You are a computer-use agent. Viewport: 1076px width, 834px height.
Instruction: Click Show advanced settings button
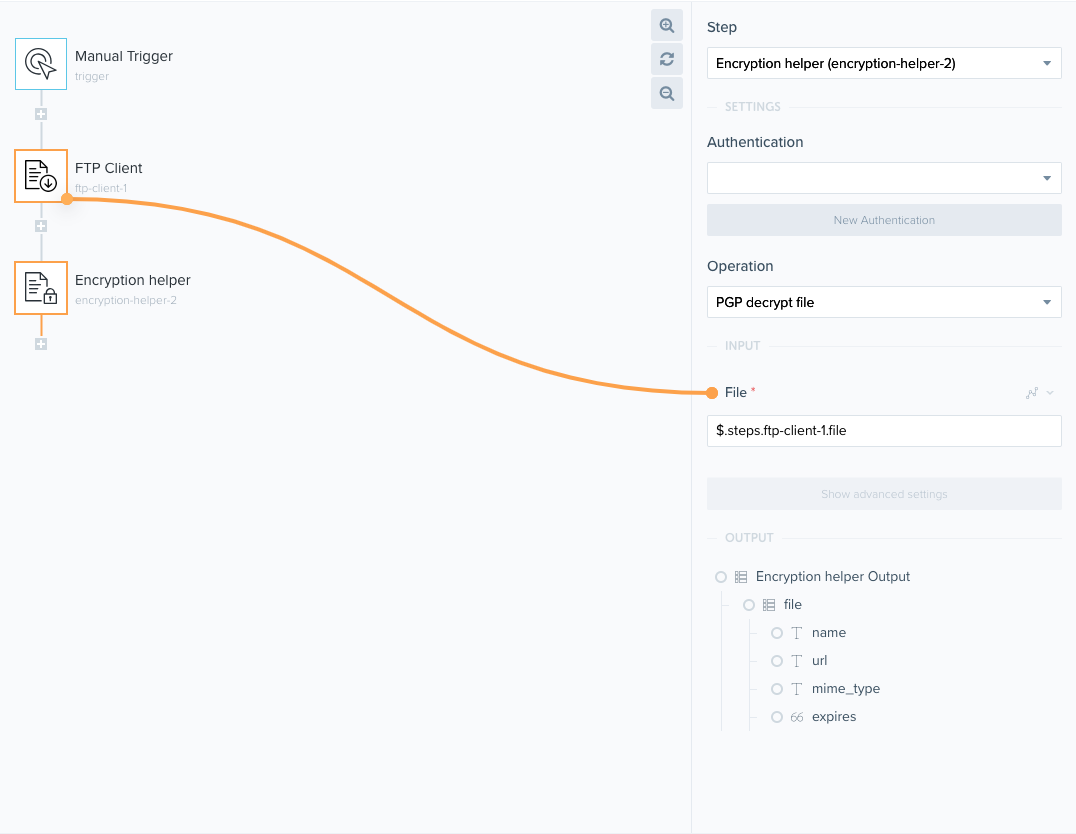884,494
